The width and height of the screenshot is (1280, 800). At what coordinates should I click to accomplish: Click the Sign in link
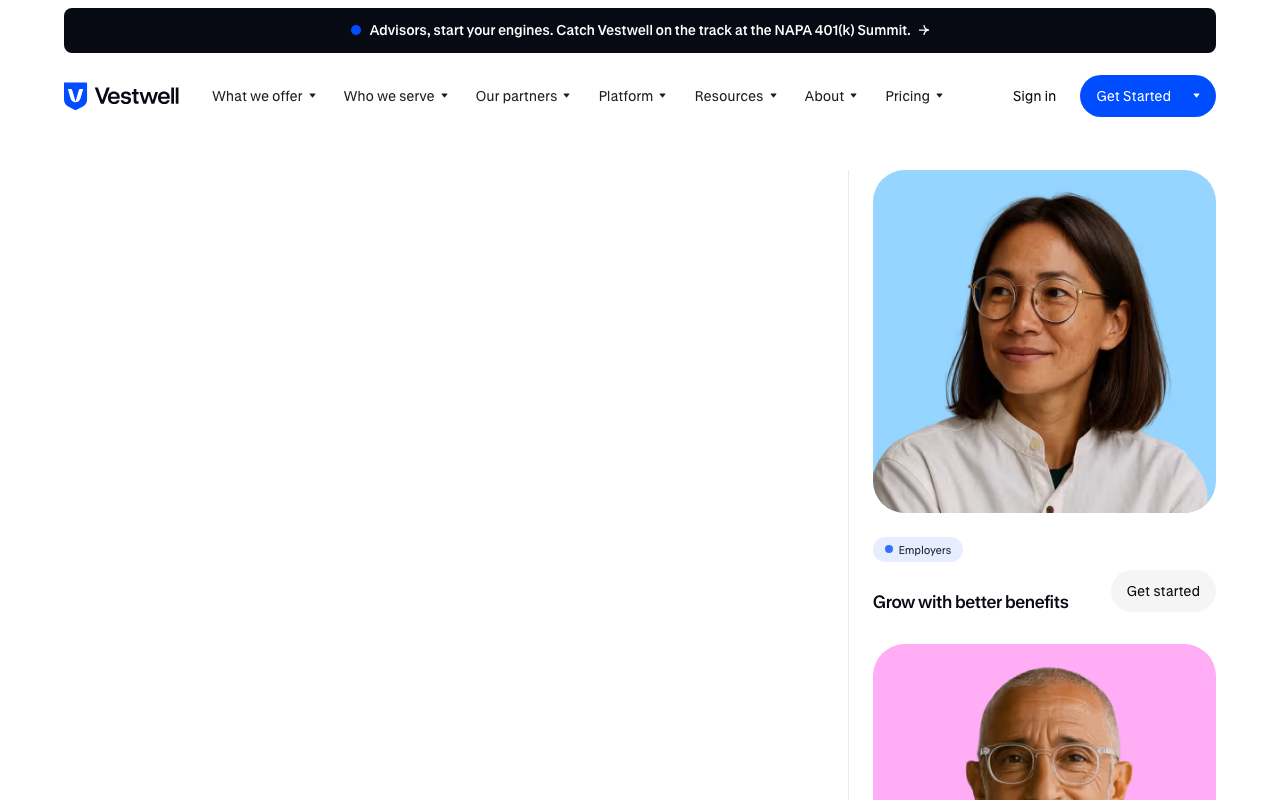coord(1034,96)
